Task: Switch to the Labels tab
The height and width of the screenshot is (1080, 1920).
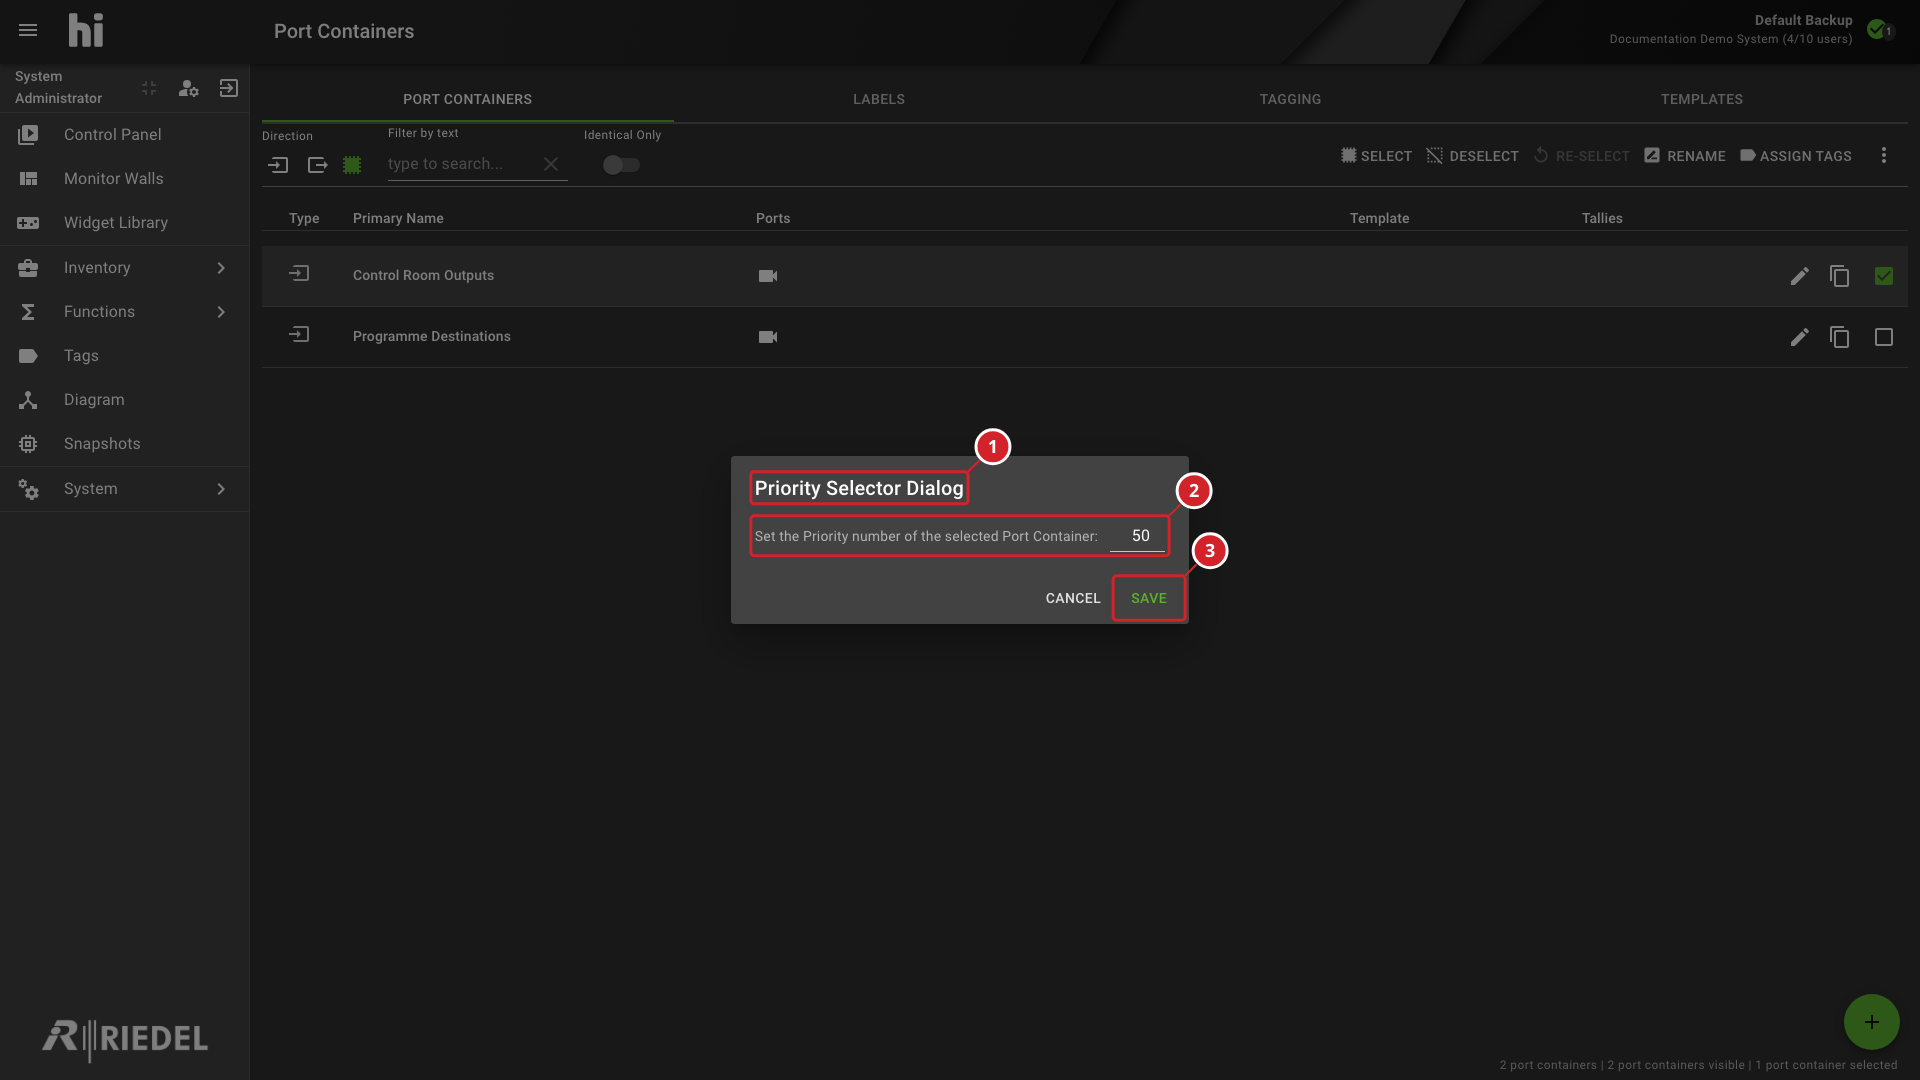Action: click(879, 99)
